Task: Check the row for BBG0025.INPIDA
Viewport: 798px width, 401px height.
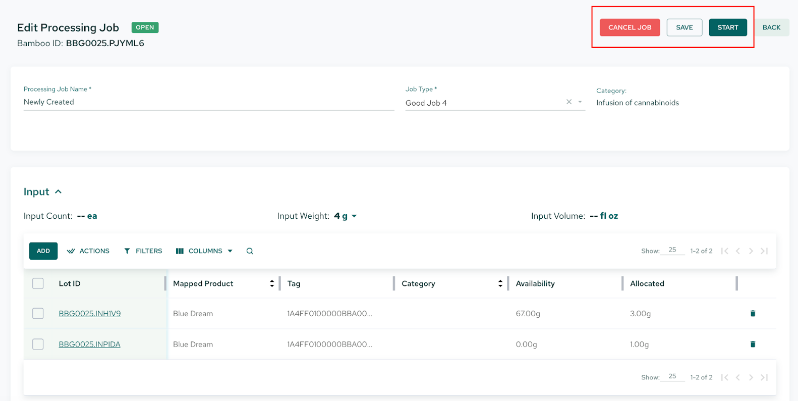Action: (38, 344)
